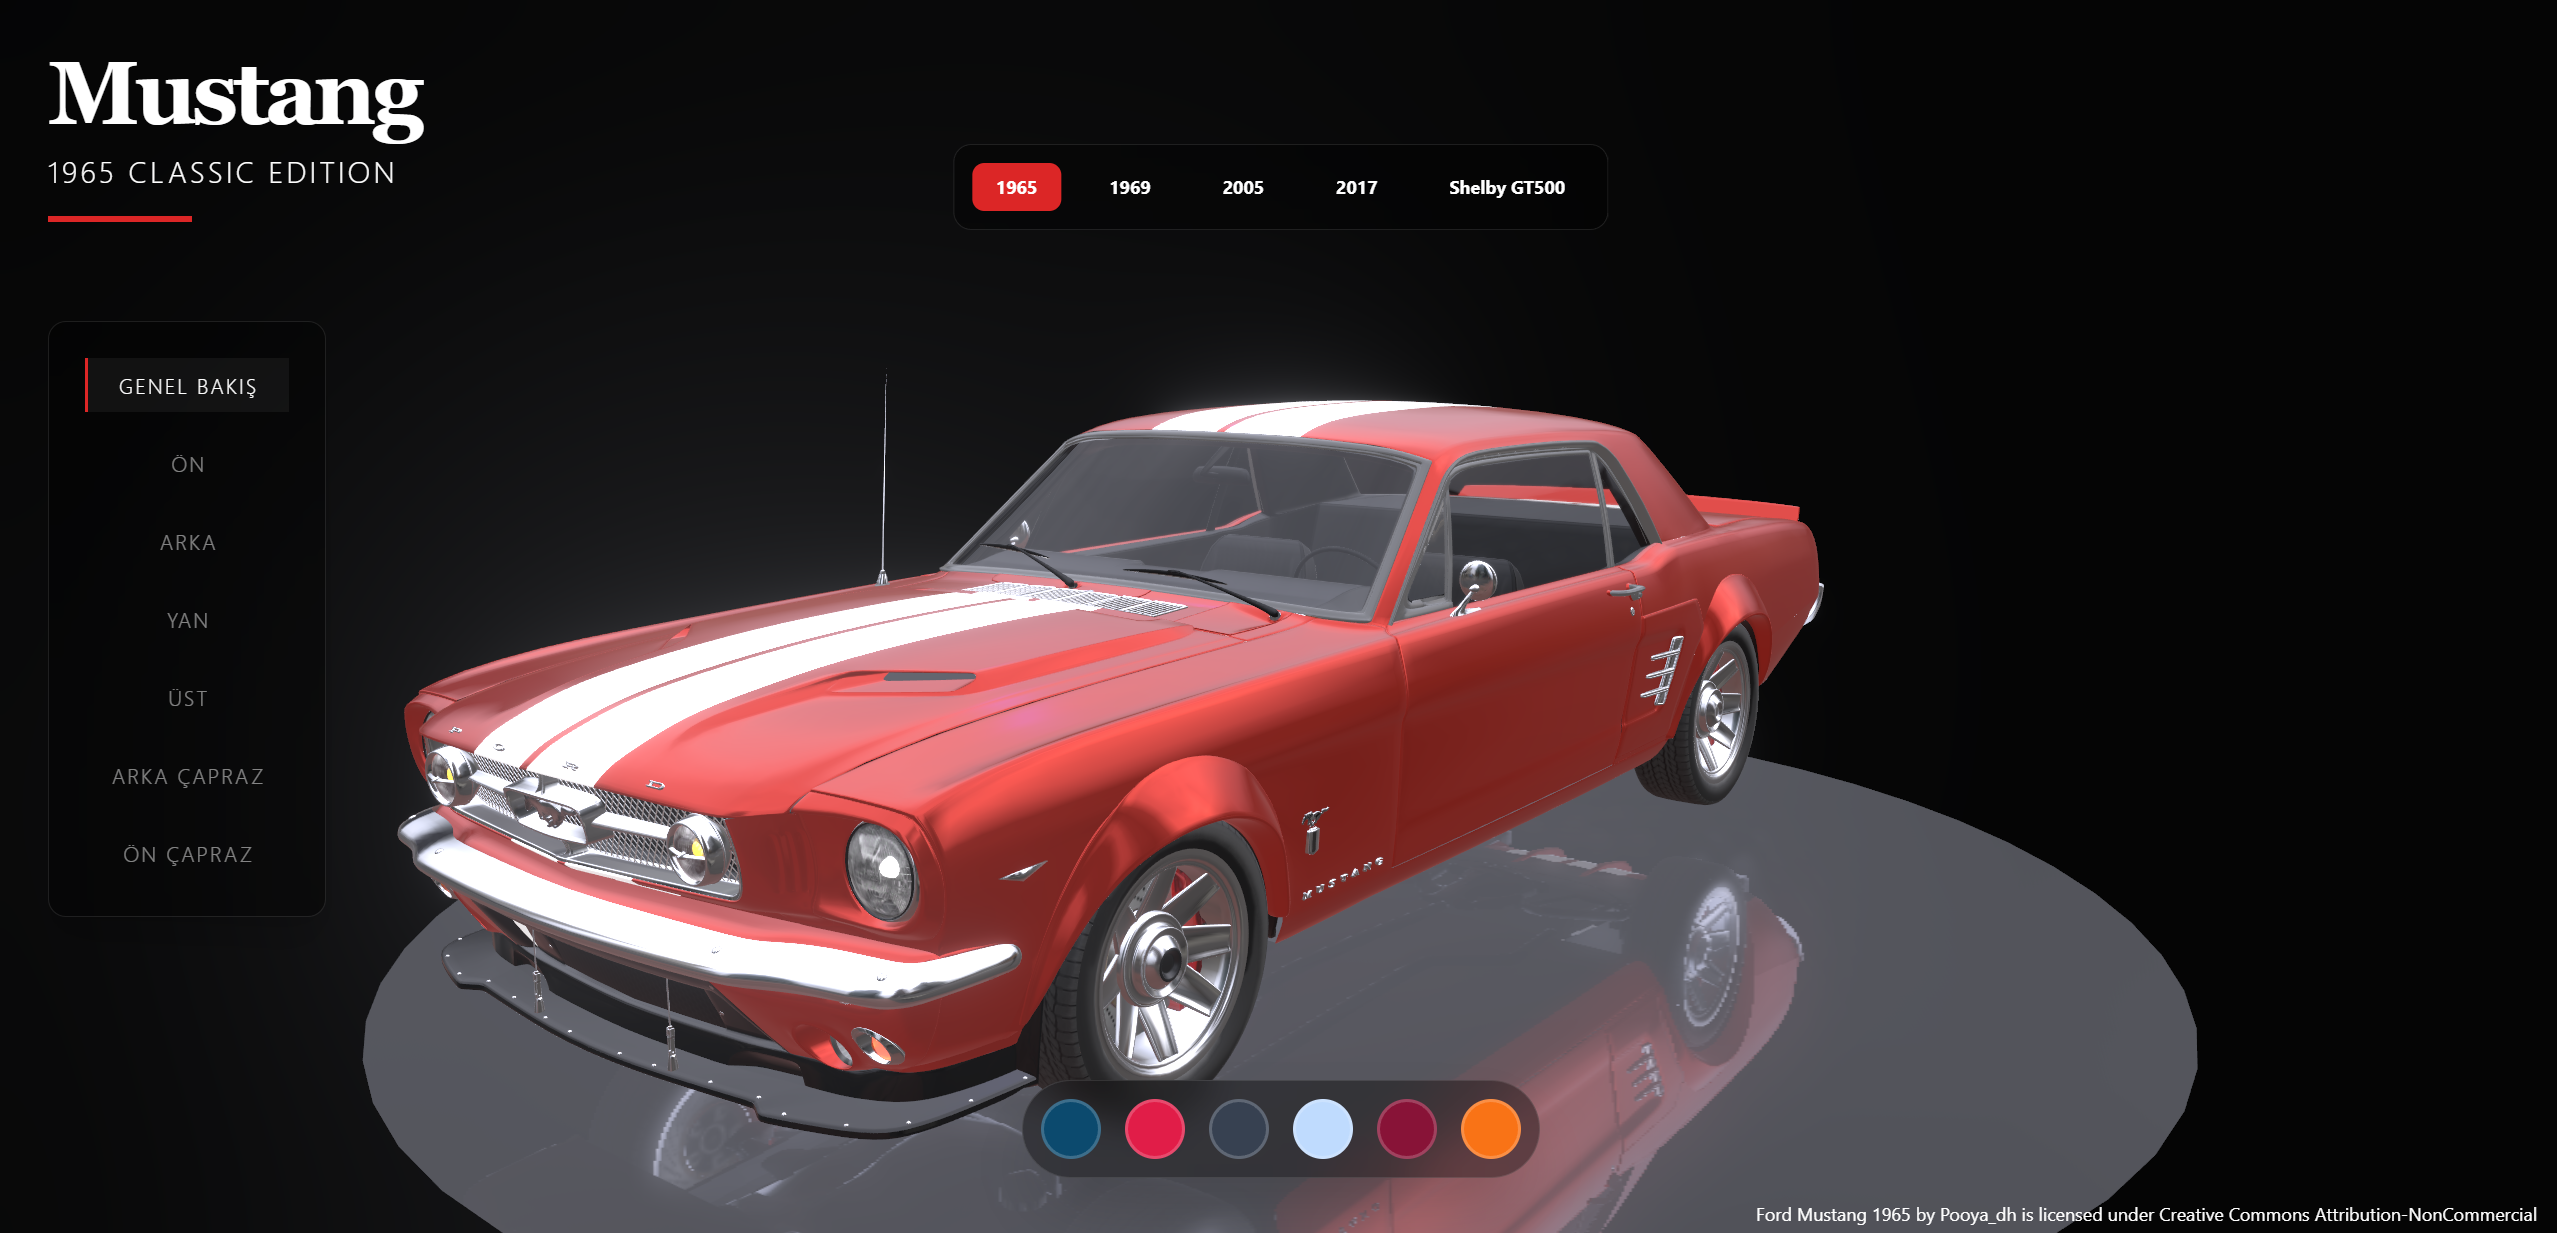Switch camera to ÖN view
This screenshot has height=1233, width=2557.
coord(188,464)
